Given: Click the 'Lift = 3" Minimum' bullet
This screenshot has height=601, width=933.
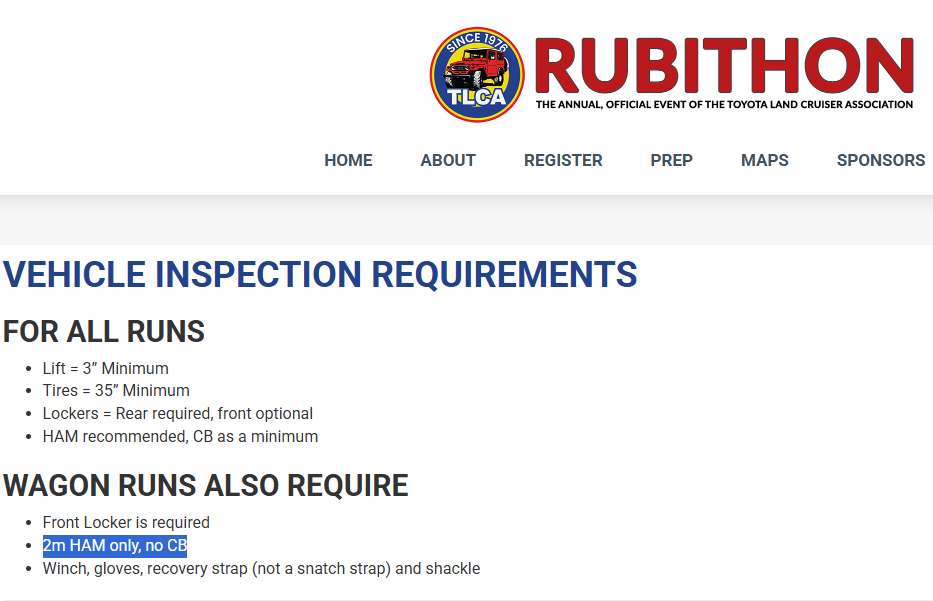Looking at the screenshot, I should coord(105,368).
